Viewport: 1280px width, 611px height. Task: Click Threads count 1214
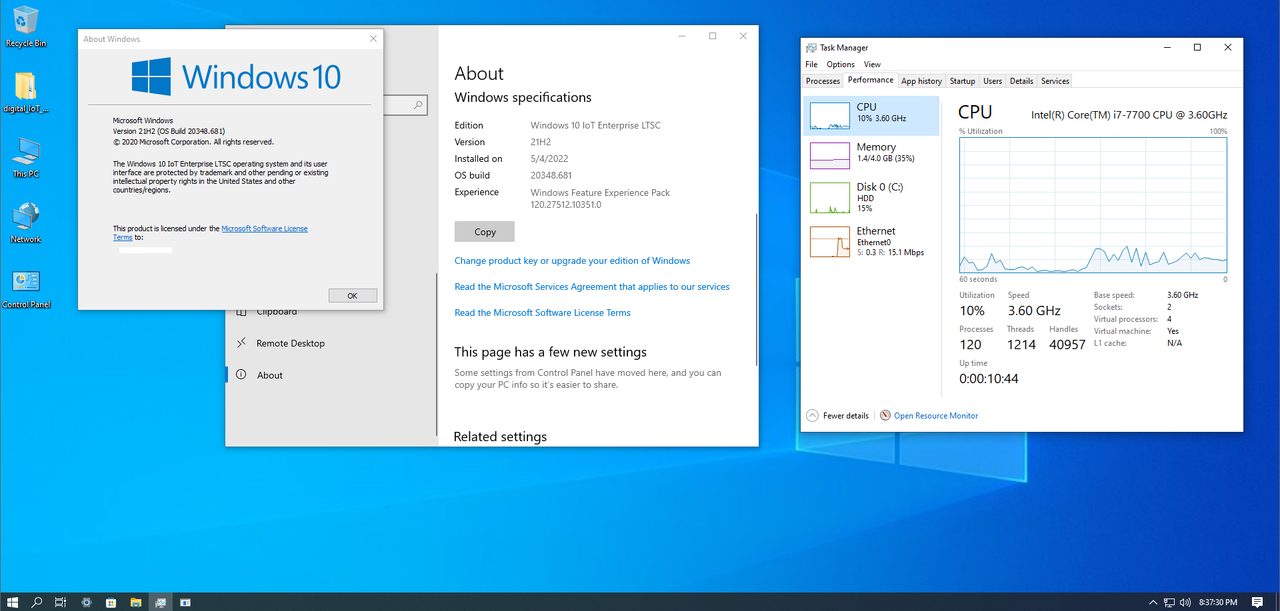point(1021,344)
